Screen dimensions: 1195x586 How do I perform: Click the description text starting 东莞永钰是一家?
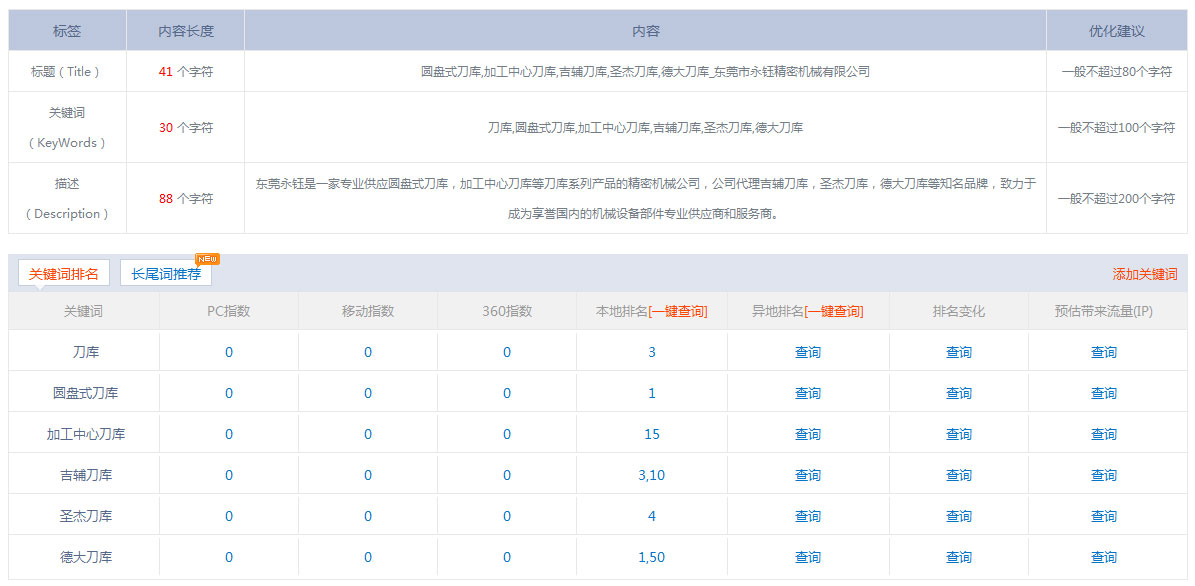646,198
